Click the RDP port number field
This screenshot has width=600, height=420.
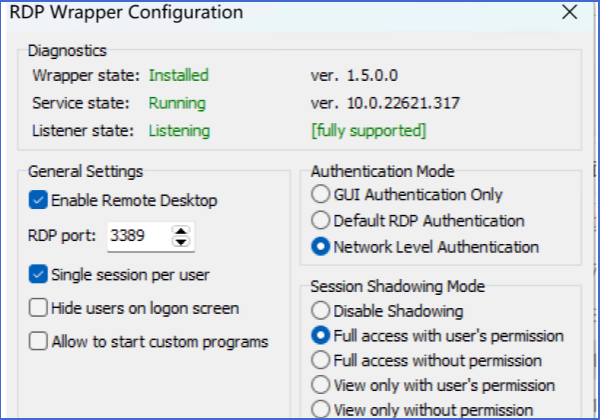pos(135,236)
